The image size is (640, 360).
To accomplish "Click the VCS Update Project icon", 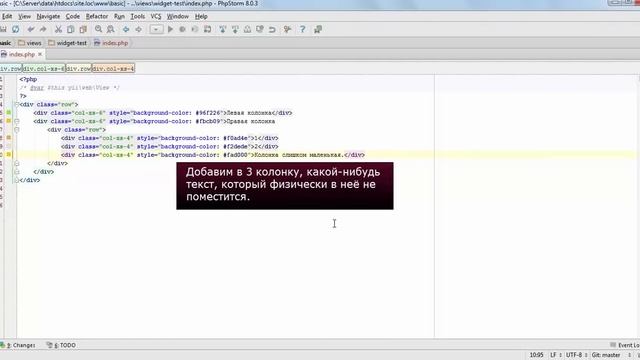I will pyautogui.click(x=222, y=29).
